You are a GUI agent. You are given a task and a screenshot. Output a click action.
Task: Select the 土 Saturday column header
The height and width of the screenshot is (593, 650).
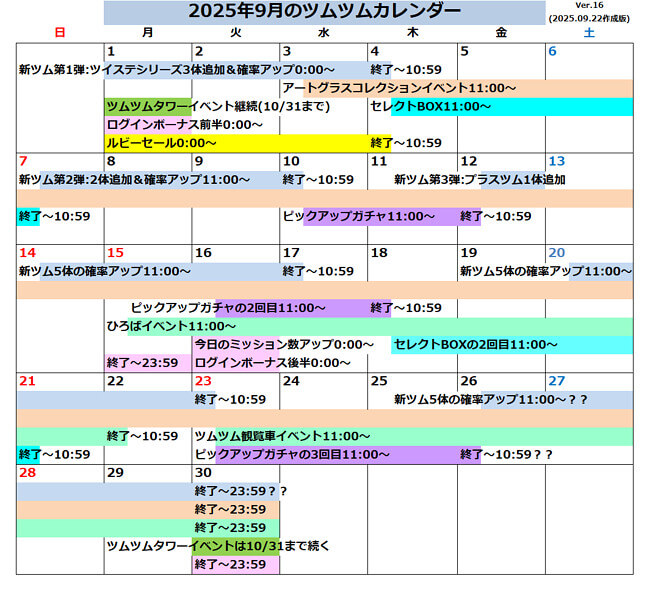click(x=588, y=33)
